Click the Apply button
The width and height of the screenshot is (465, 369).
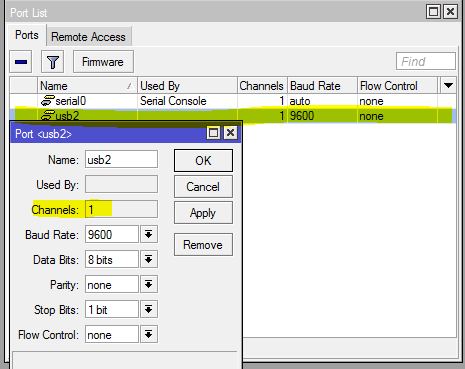[203, 213]
